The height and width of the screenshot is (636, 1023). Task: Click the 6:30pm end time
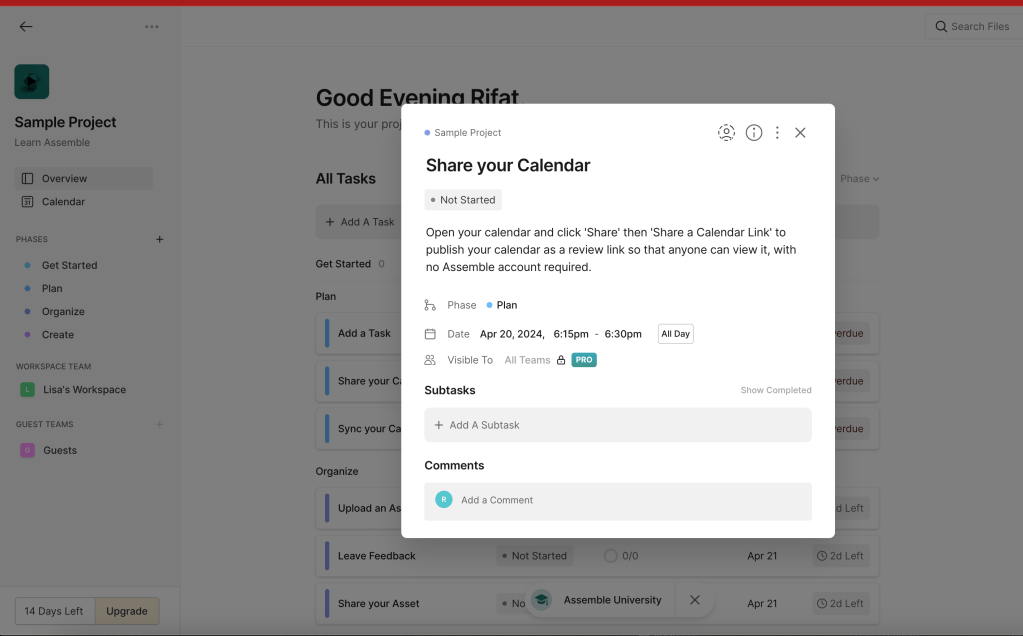[622, 334]
